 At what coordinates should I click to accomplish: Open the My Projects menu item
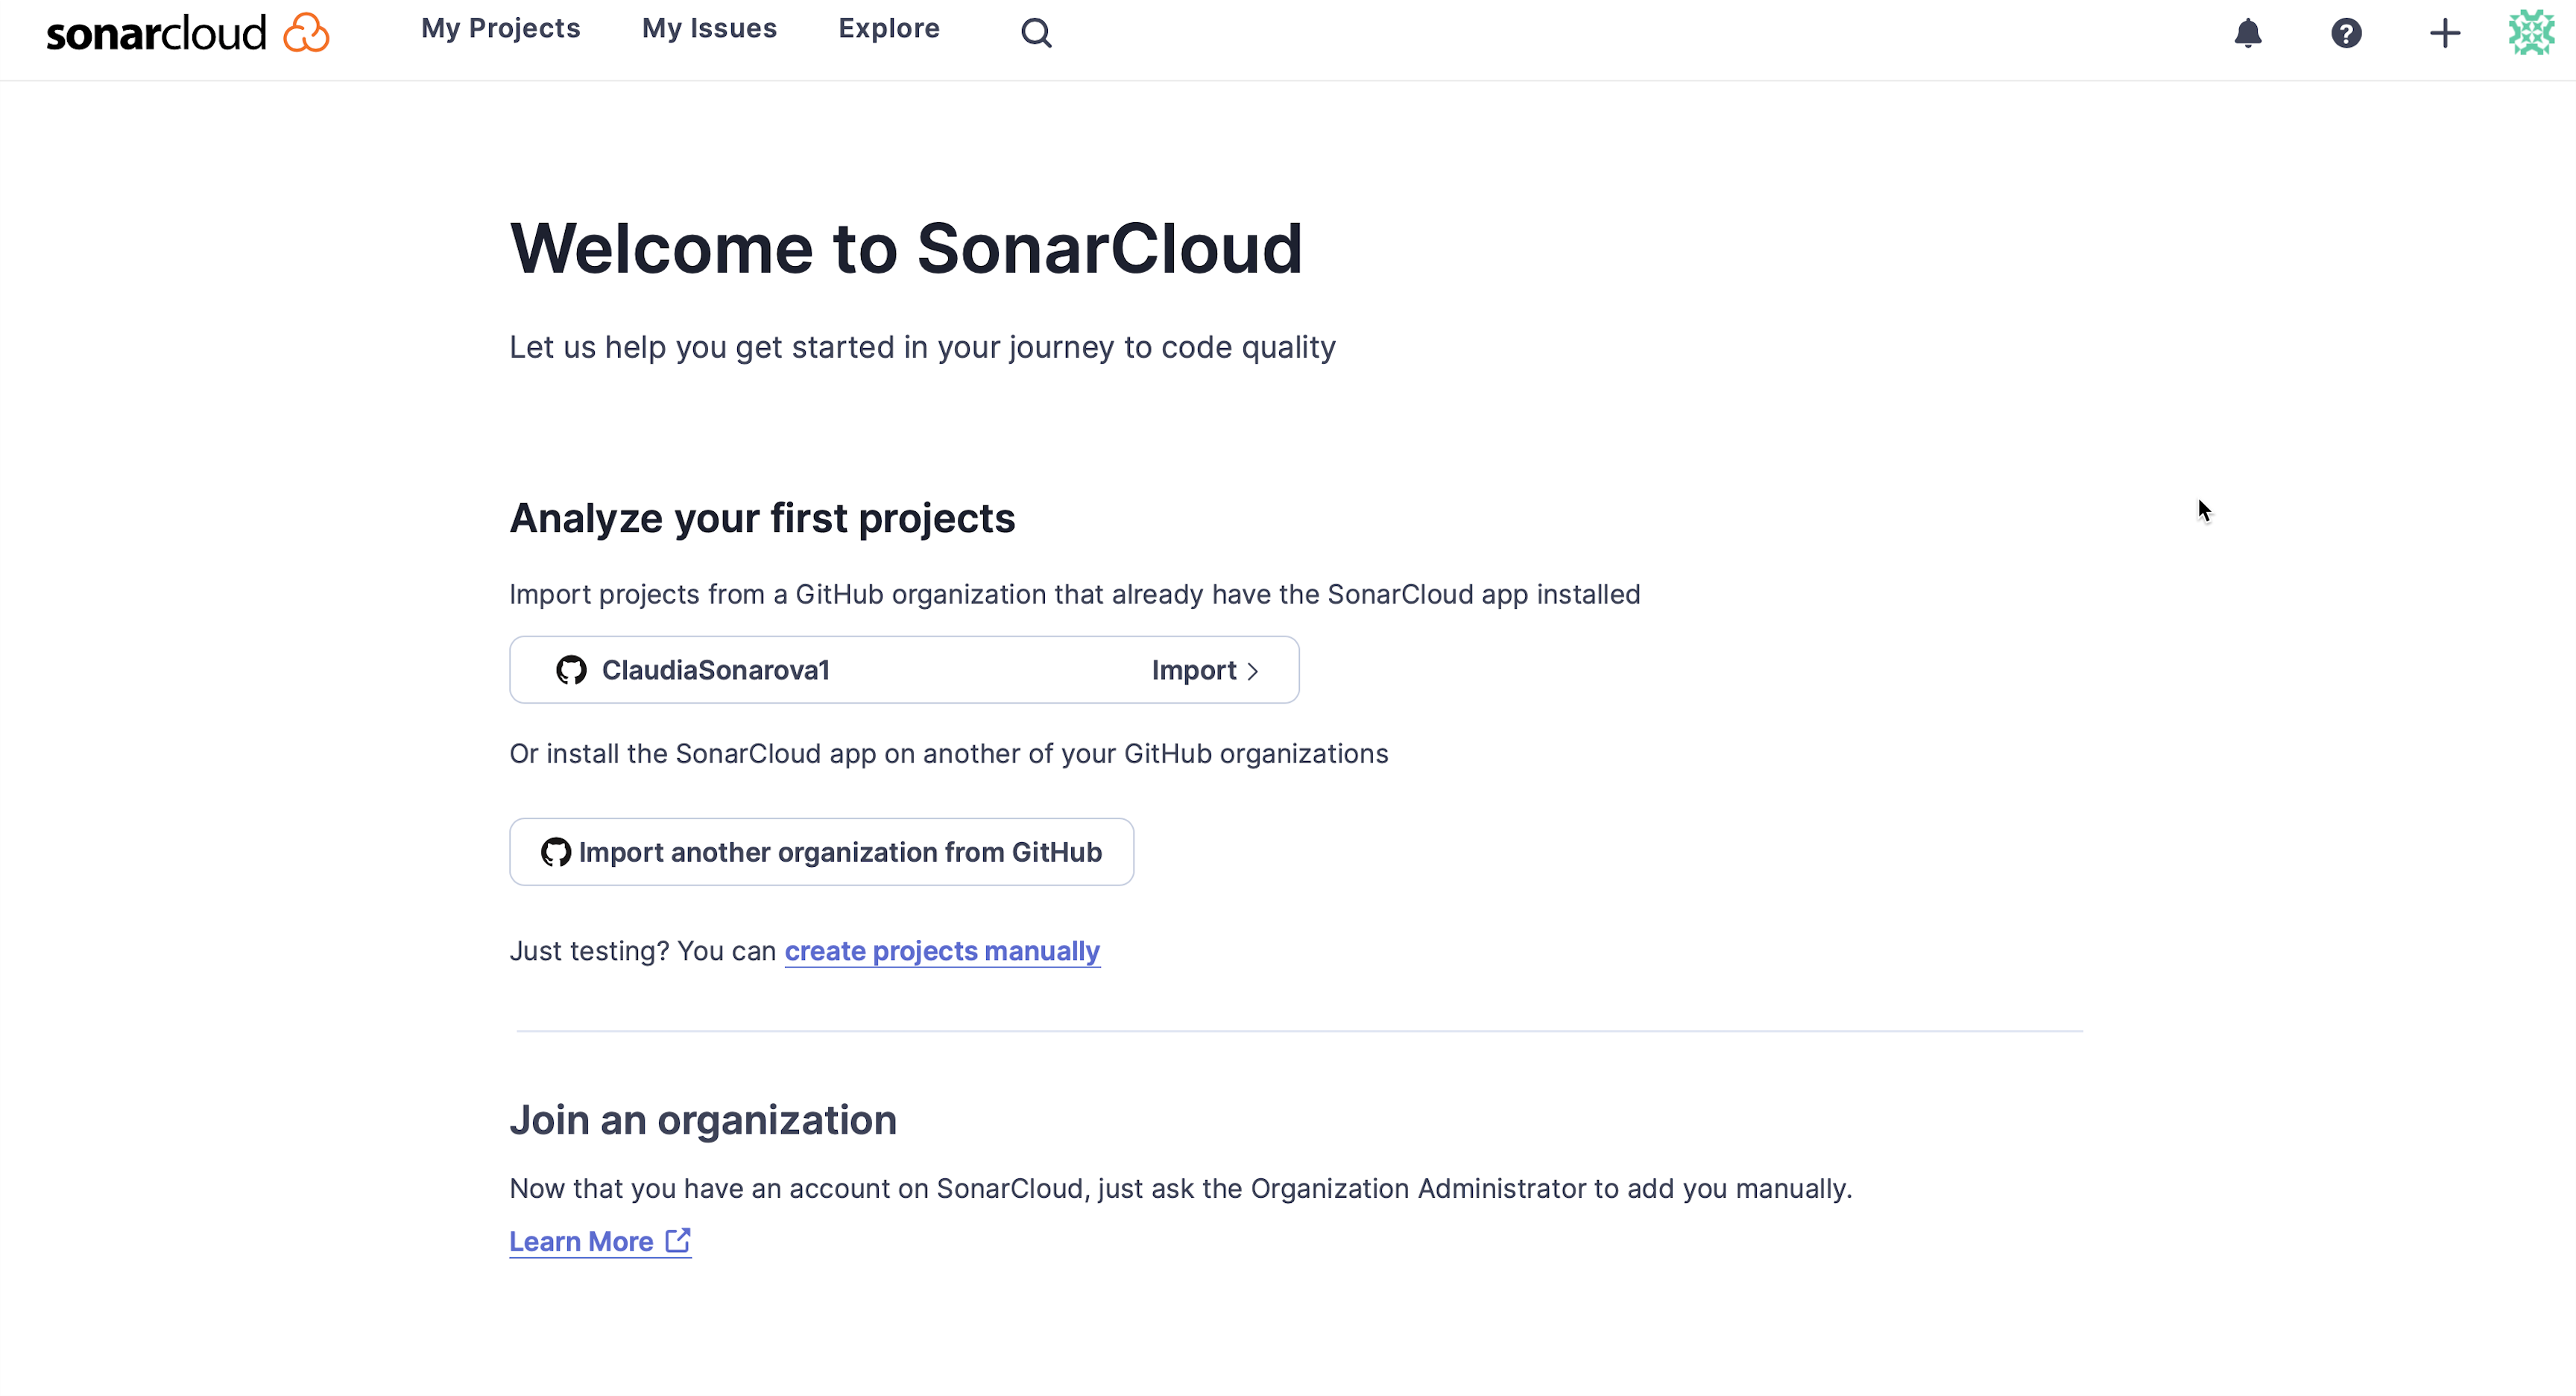[500, 29]
